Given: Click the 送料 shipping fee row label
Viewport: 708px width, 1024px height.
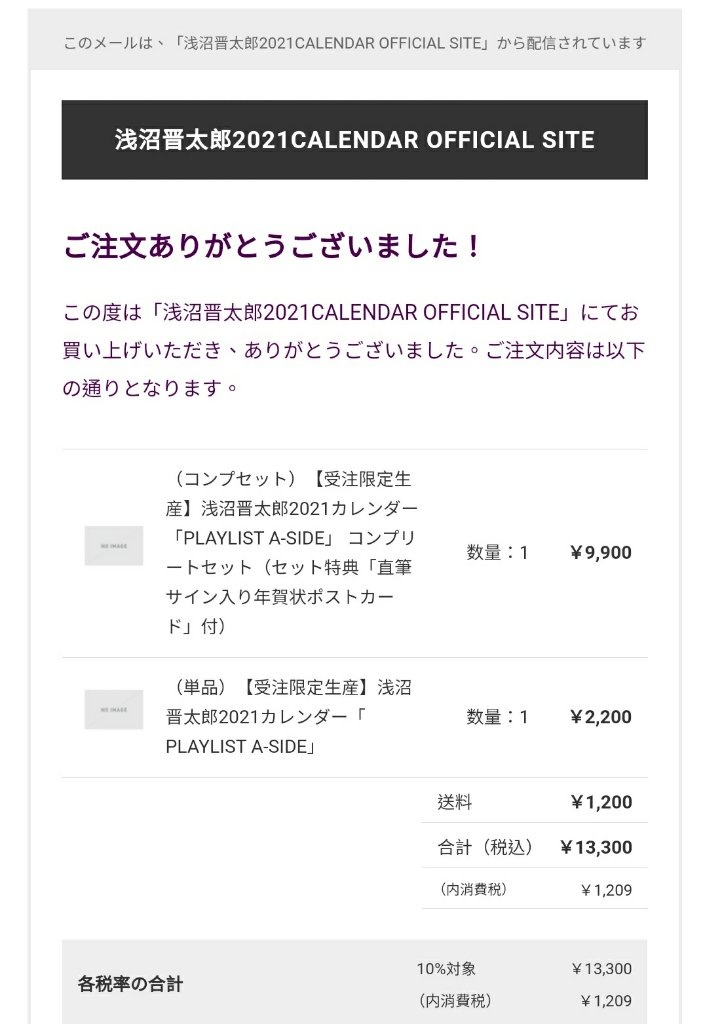Looking at the screenshot, I should (x=455, y=801).
